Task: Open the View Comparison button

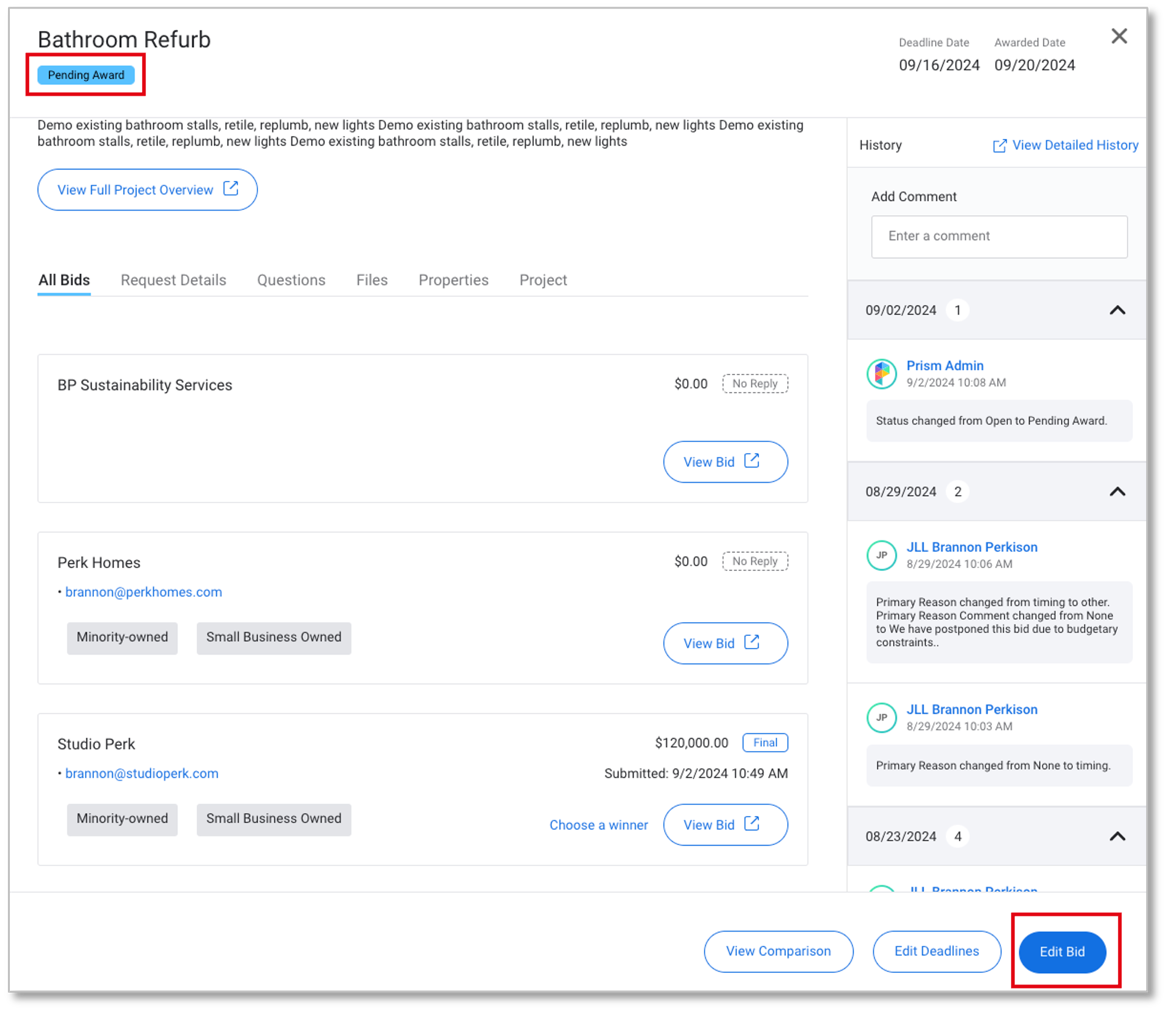Action: point(778,952)
